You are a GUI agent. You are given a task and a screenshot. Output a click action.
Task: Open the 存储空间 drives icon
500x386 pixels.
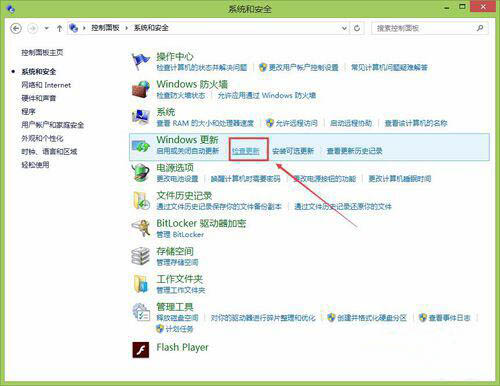tap(140, 256)
